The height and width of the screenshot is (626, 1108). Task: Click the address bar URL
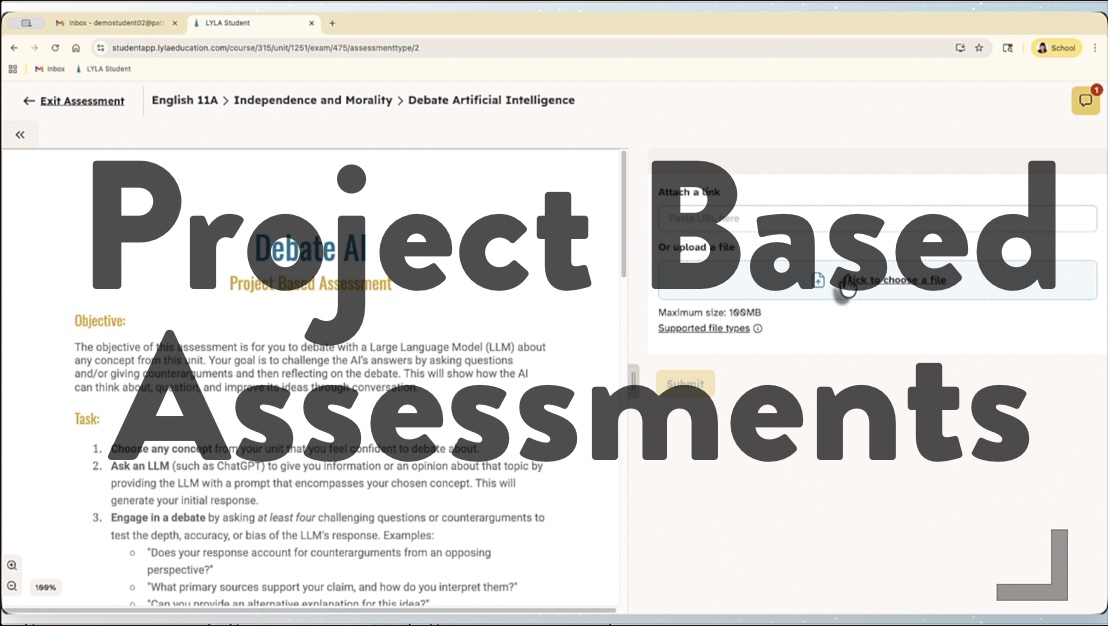[x=266, y=48]
